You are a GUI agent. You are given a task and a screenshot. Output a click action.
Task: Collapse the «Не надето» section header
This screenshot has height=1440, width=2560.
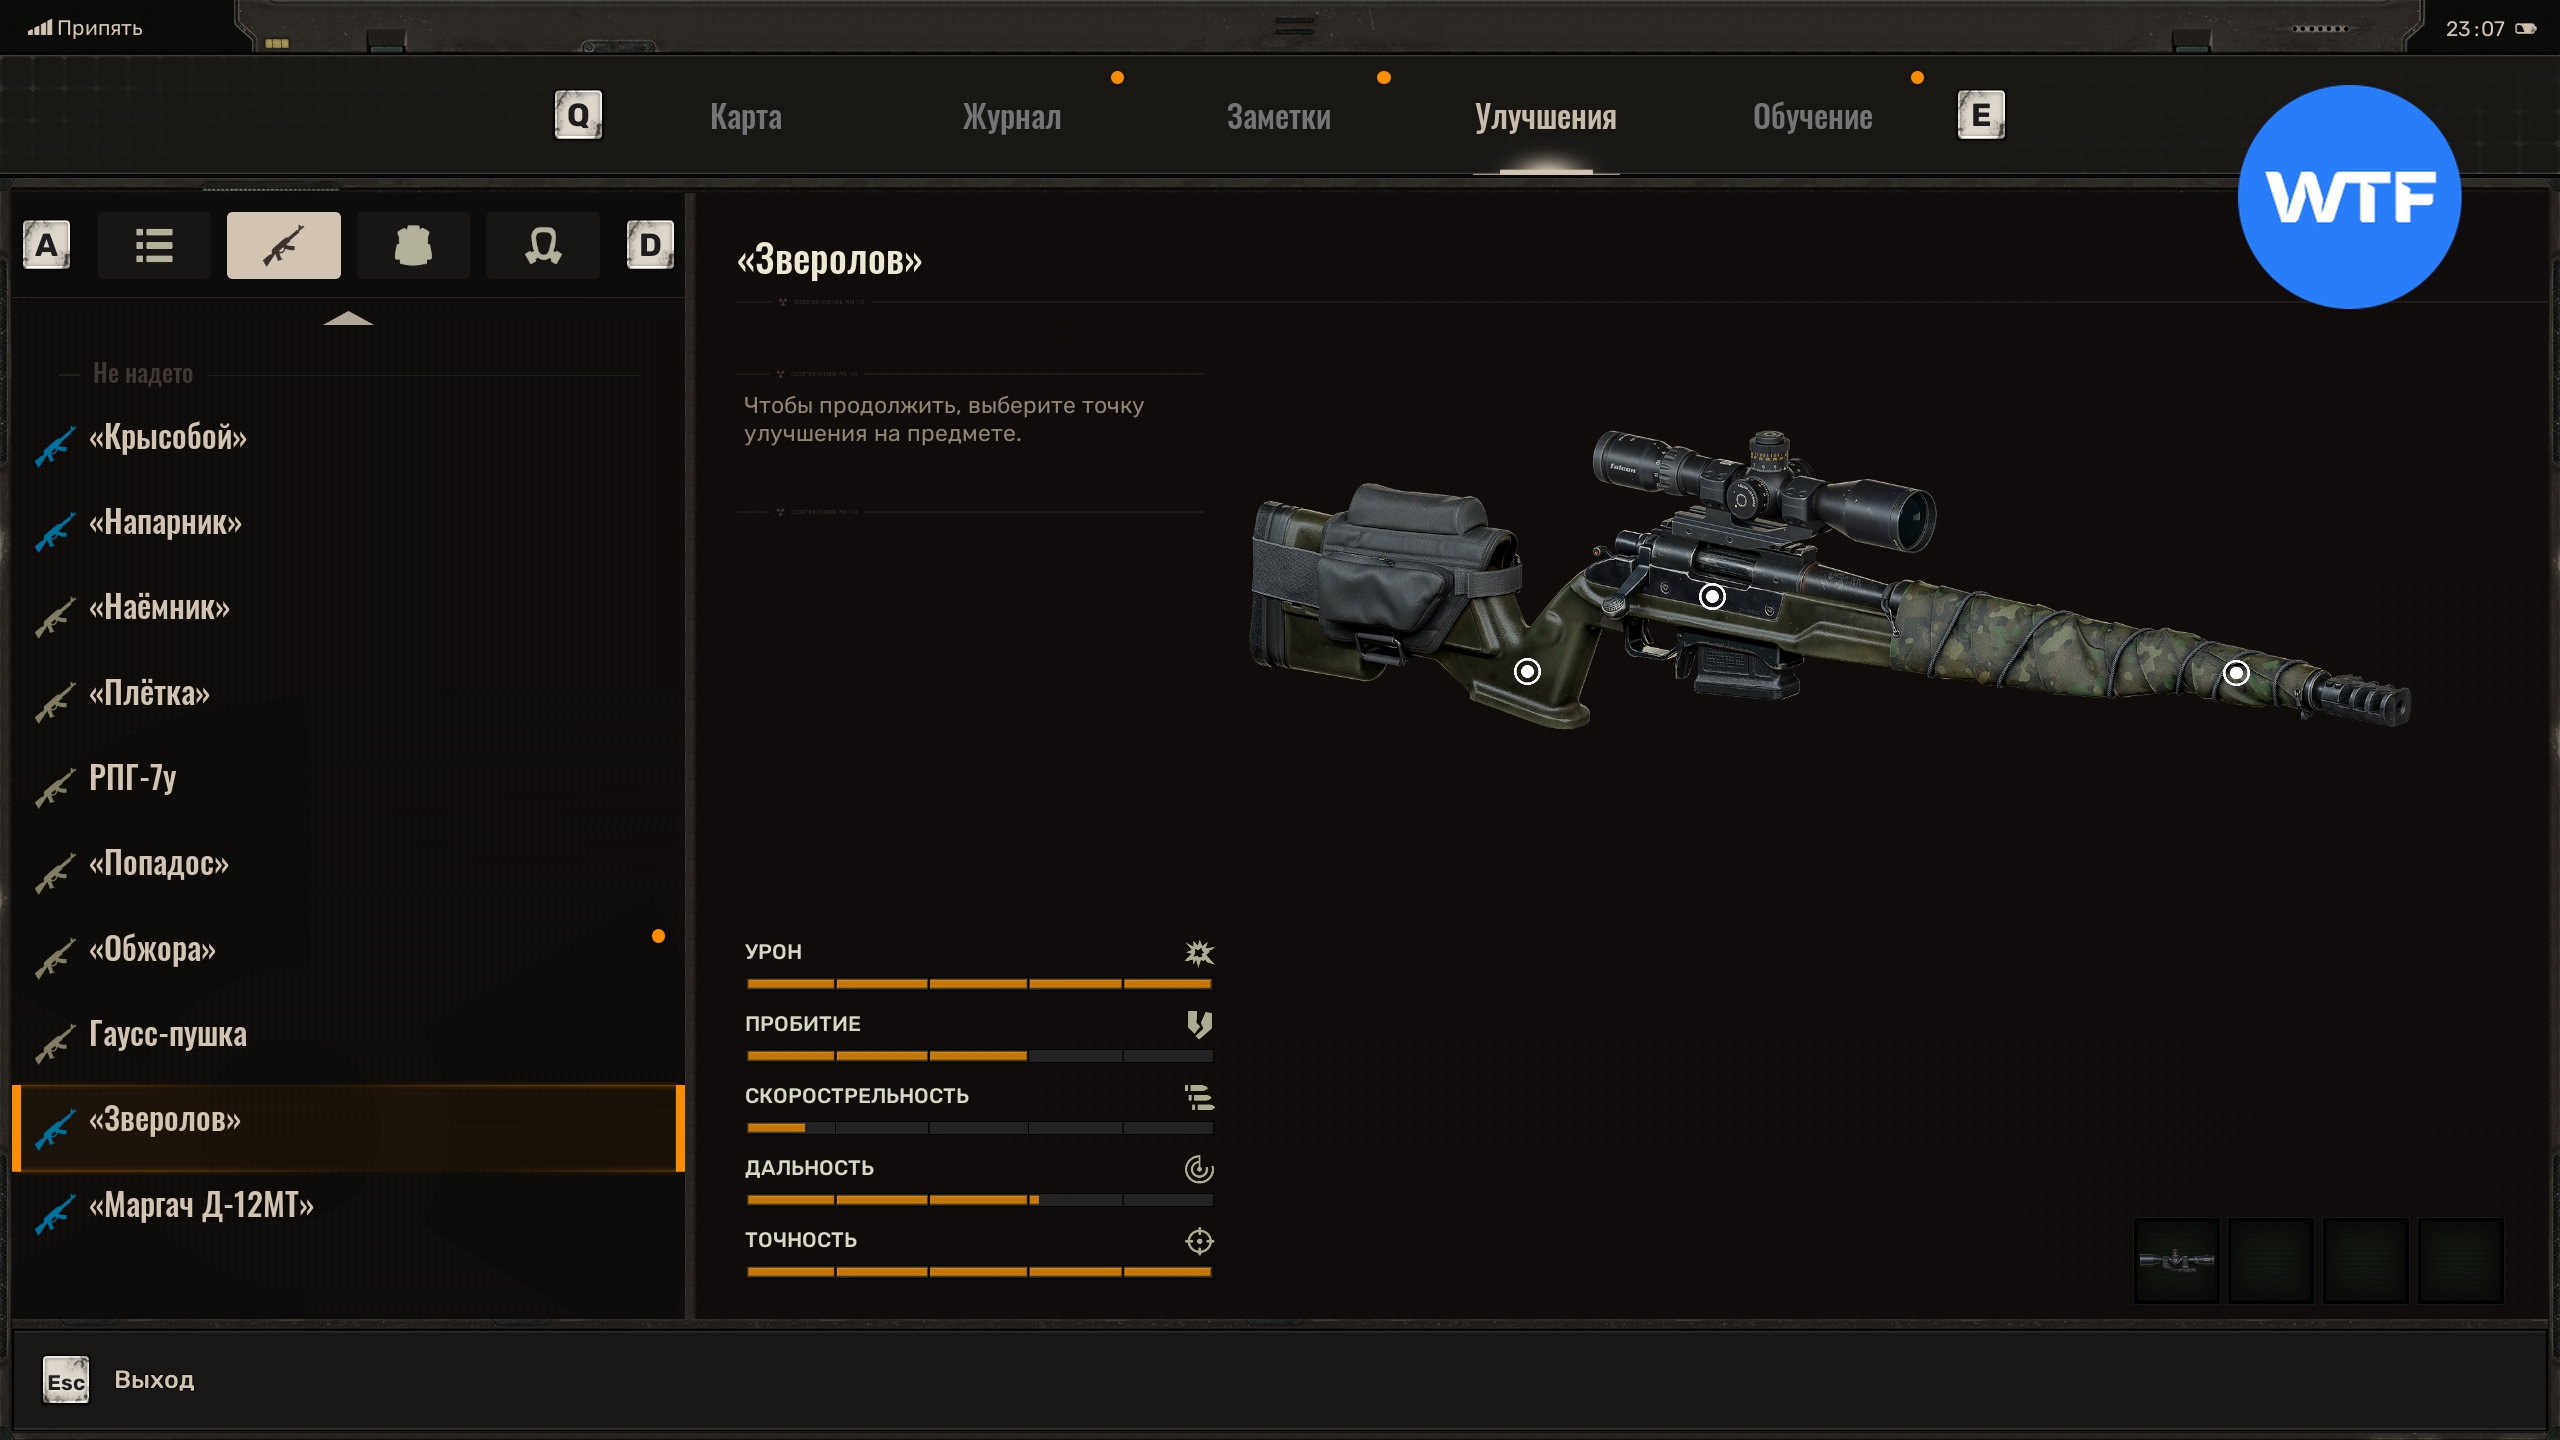(143, 374)
